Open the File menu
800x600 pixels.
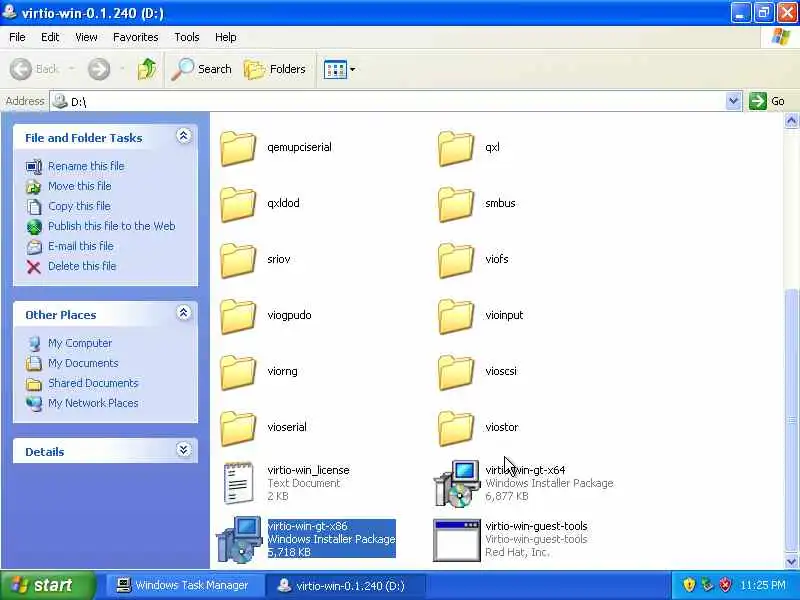tap(17, 37)
